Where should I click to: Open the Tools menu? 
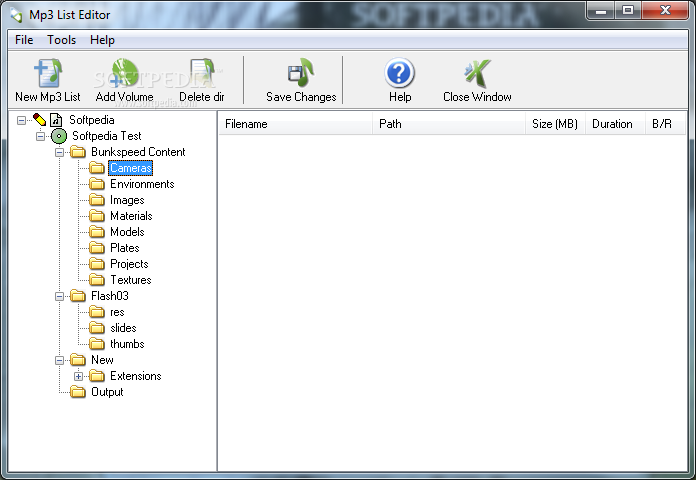click(62, 40)
